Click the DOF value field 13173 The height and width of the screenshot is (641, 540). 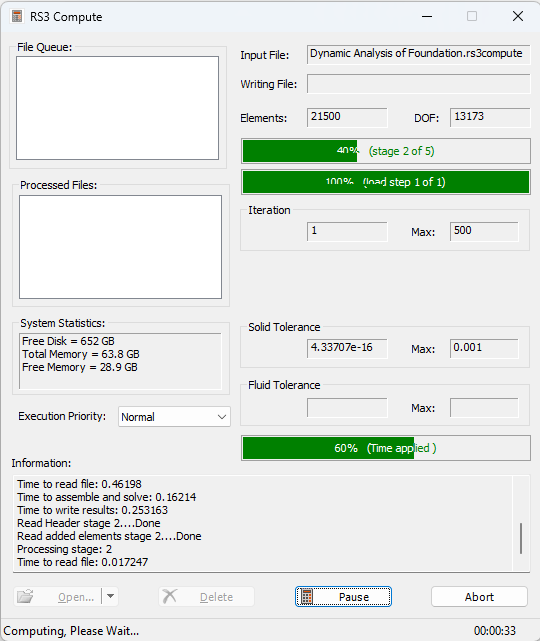pyautogui.click(x=490, y=117)
